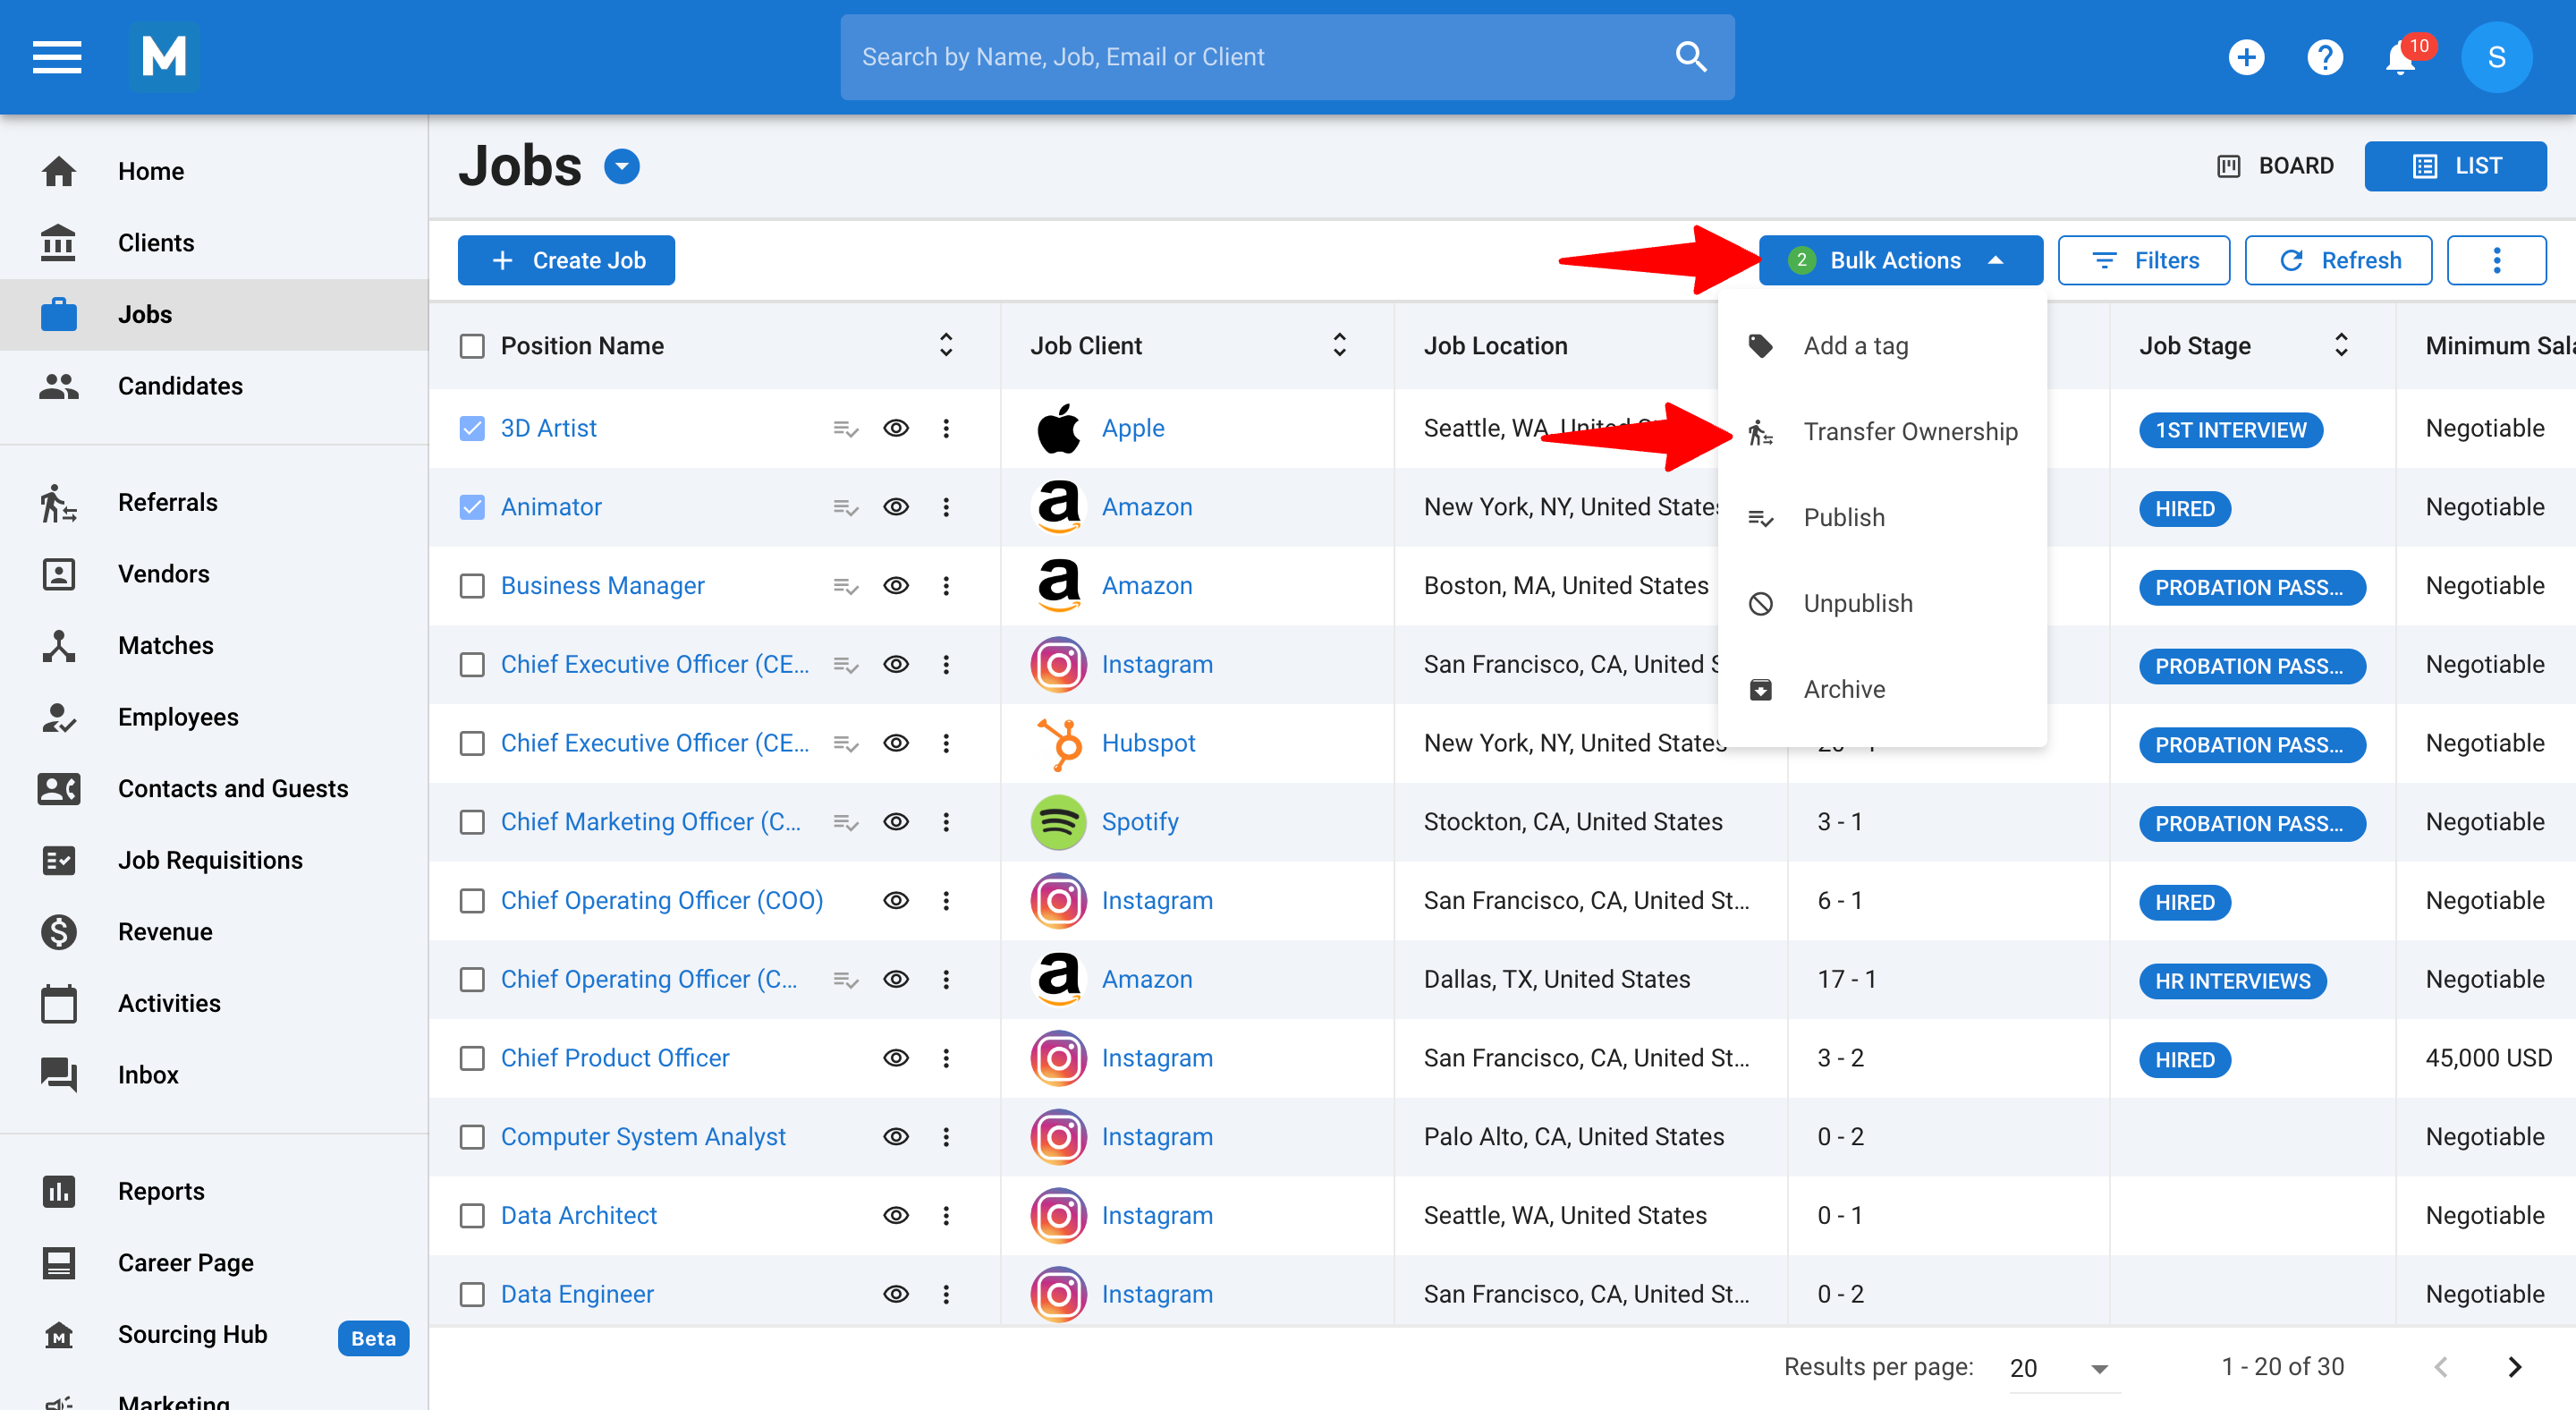Choose Publish bulk action
This screenshot has width=2576, height=1410.
pos(1881,518)
